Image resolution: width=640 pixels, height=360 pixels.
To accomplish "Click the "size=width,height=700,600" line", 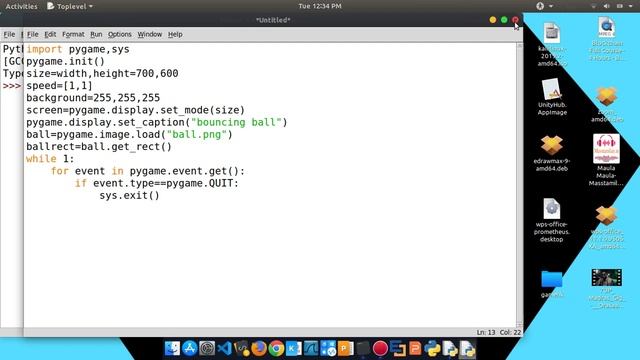I will 102,74.
